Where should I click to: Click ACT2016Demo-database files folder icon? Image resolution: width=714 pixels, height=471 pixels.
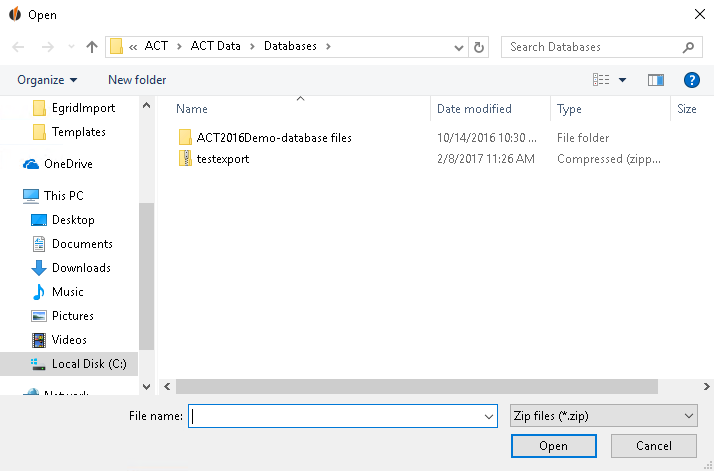pyautogui.click(x=185, y=137)
